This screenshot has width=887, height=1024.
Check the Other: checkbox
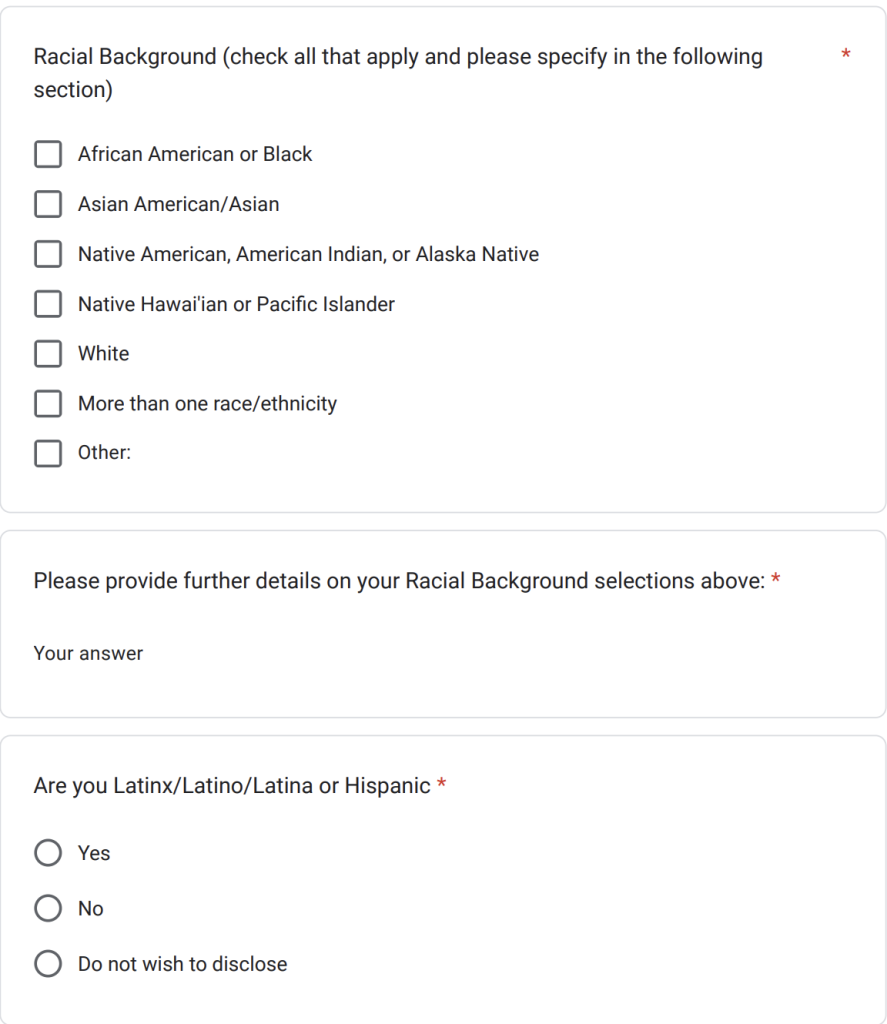pyautogui.click(x=48, y=453)
